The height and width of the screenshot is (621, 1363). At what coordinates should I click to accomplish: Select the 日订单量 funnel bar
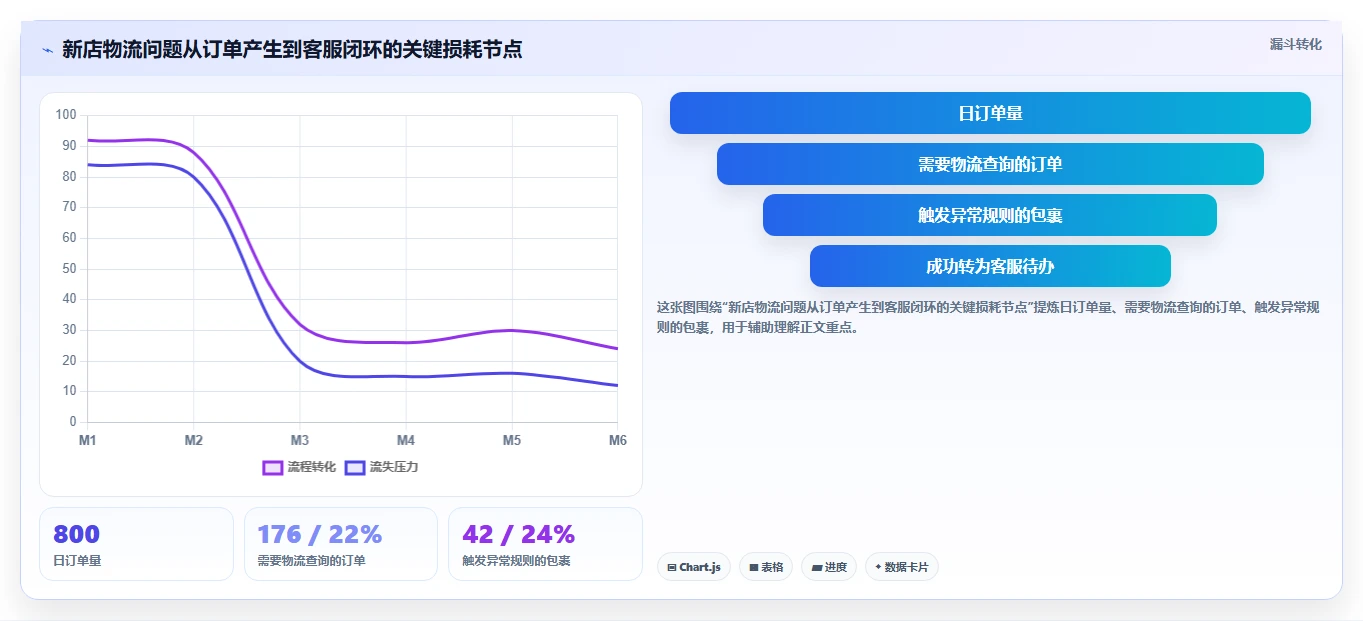(x=990, y=113)
